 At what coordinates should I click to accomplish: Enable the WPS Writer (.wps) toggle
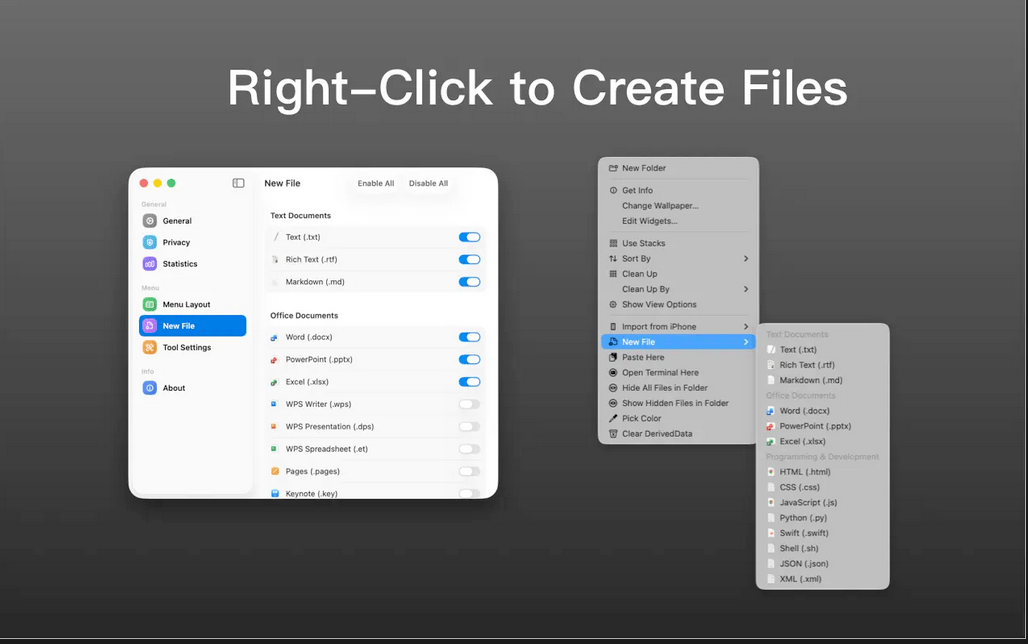pyautogui.click(x=469, y=405)
